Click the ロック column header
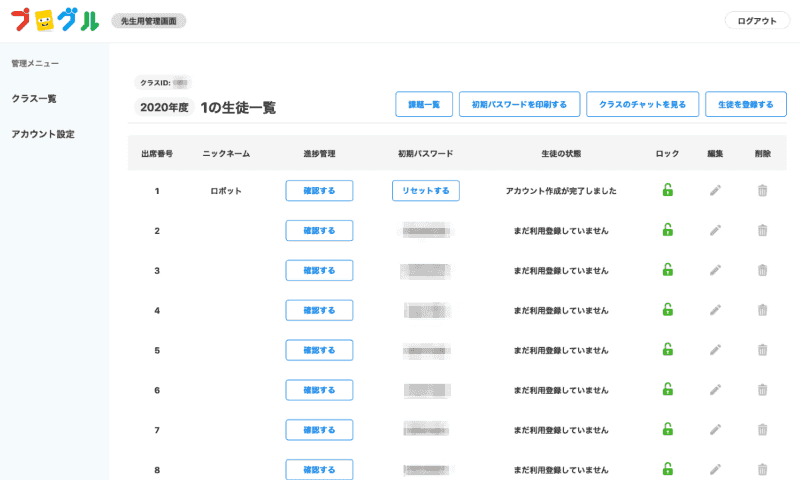 coord(667,154)
